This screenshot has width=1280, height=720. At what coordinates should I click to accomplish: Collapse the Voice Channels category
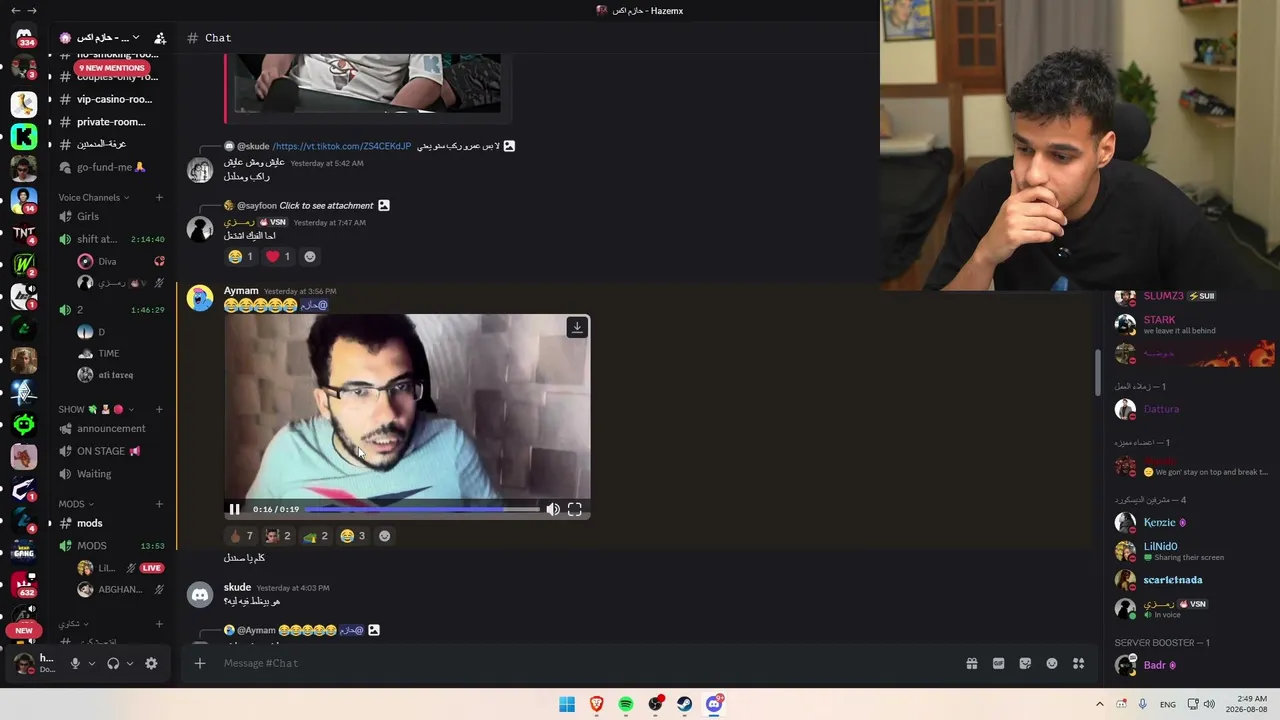pyautogui.click(x=95, y=198)
